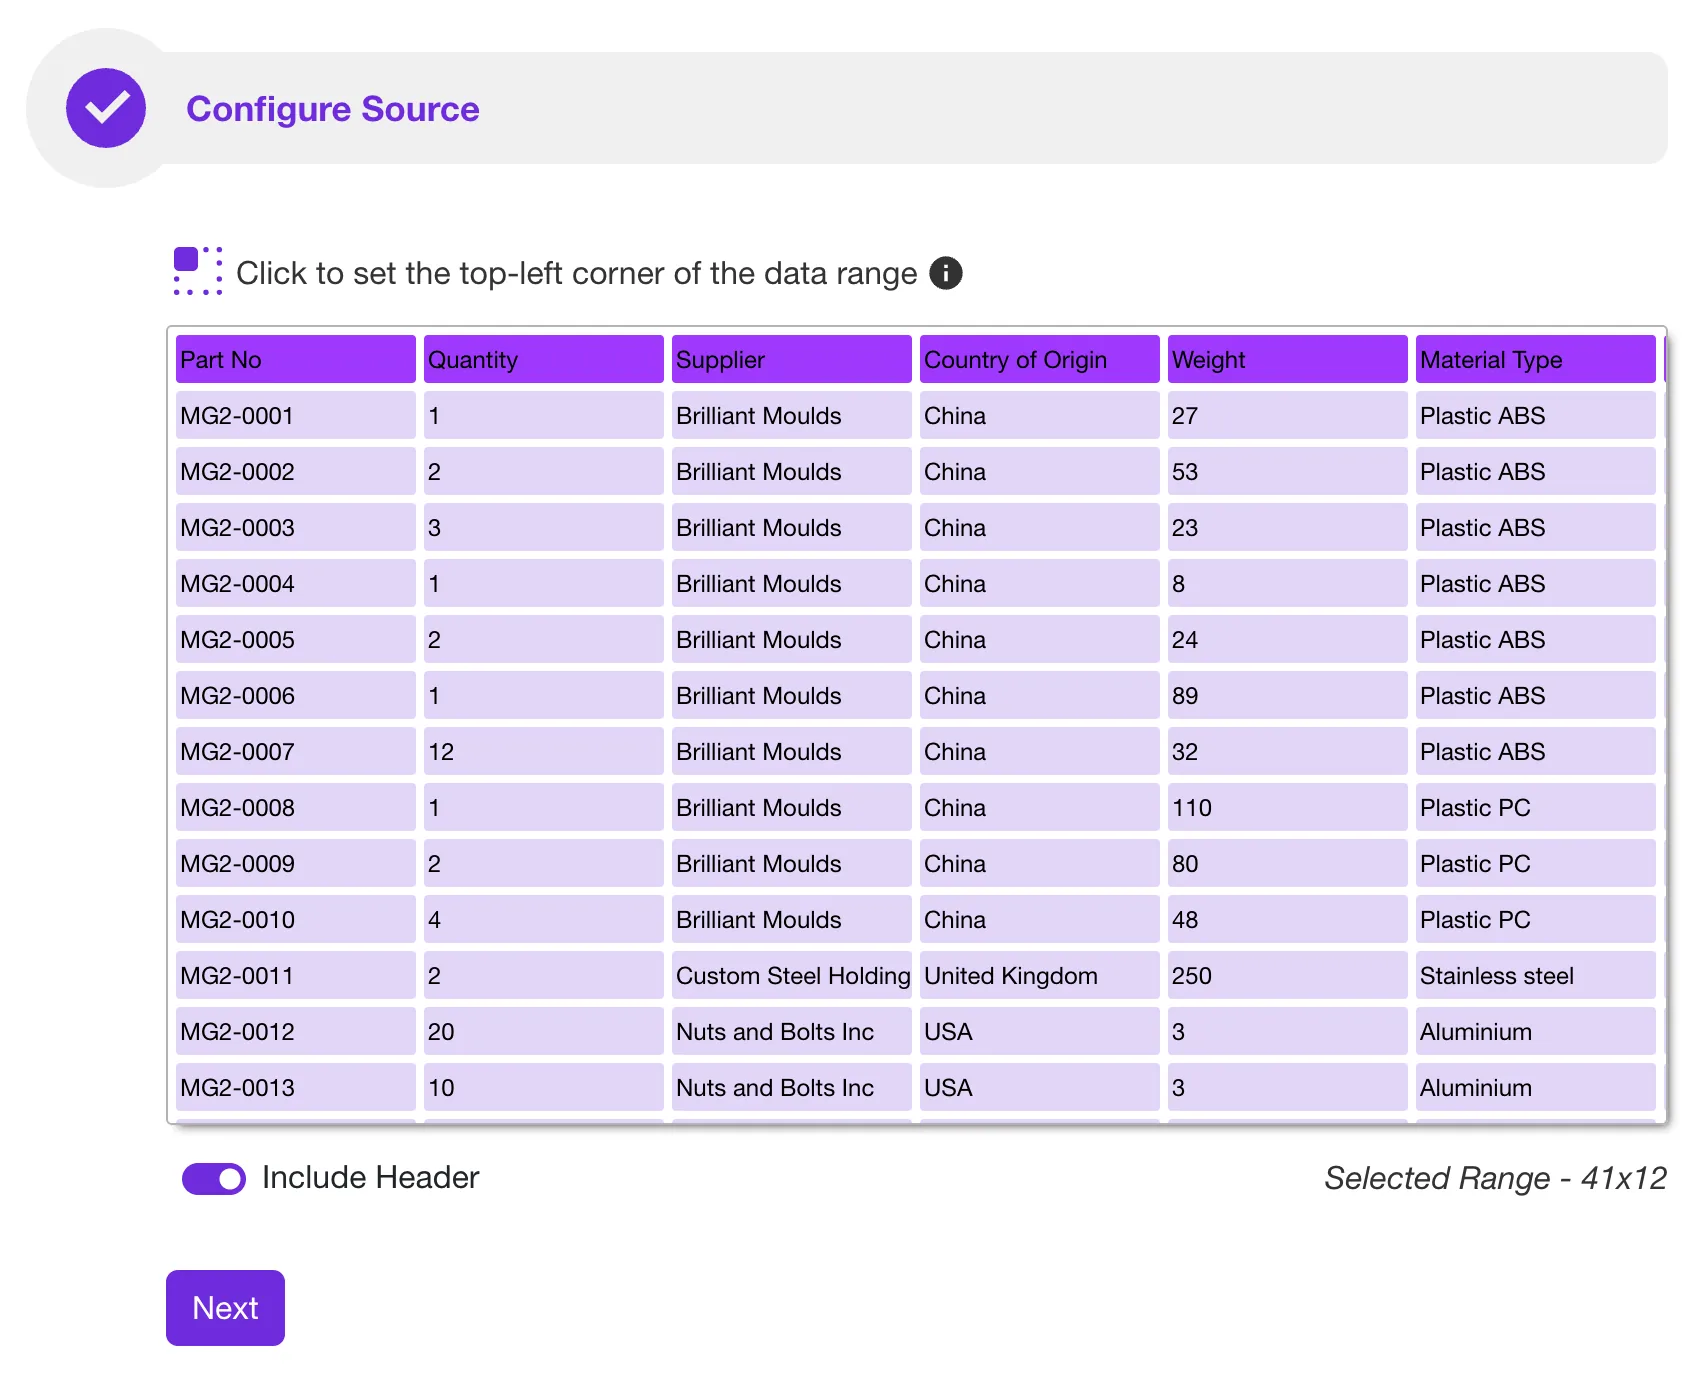
Task: Click quantity value 20 for MG2-0012
Action: tap(542, 1031)
